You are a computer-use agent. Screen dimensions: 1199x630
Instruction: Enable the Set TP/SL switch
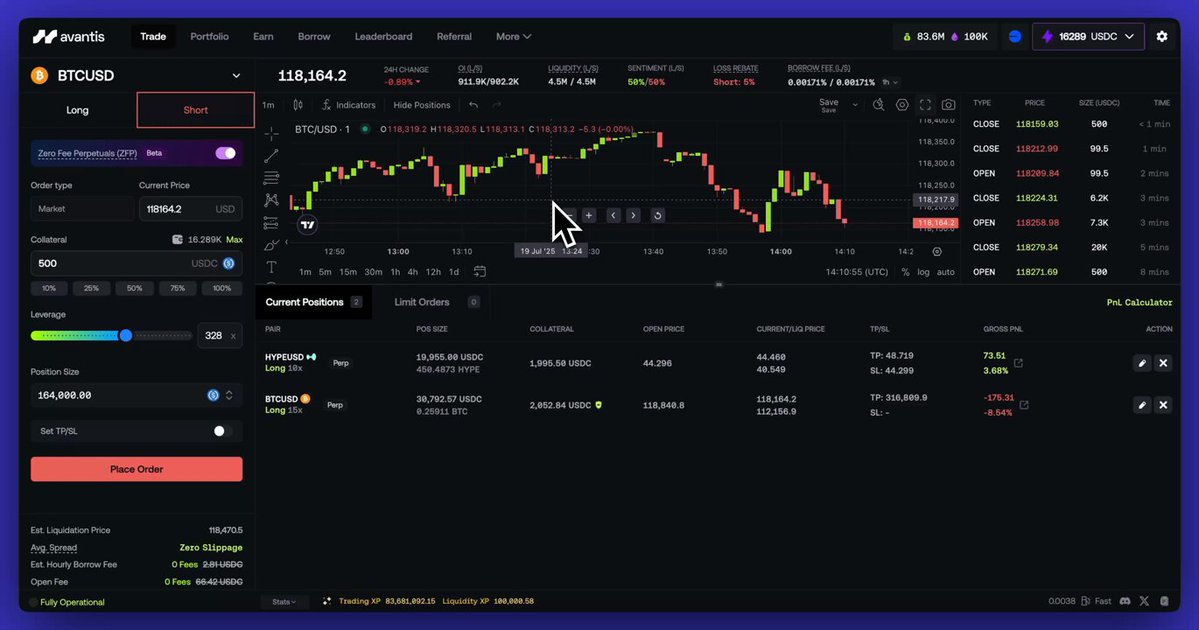pos(222,431)
